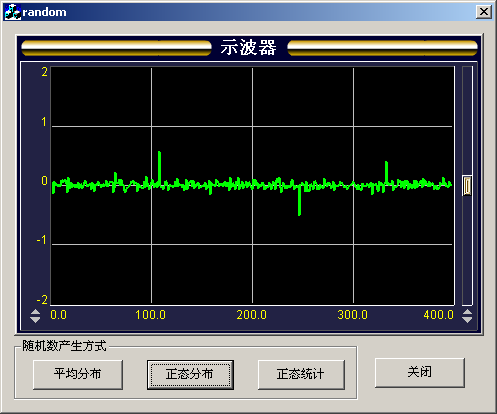Viewport: 497px width, 414px height.
Task: Choose the 正态分布 button
Action: [x=190, y=374]
